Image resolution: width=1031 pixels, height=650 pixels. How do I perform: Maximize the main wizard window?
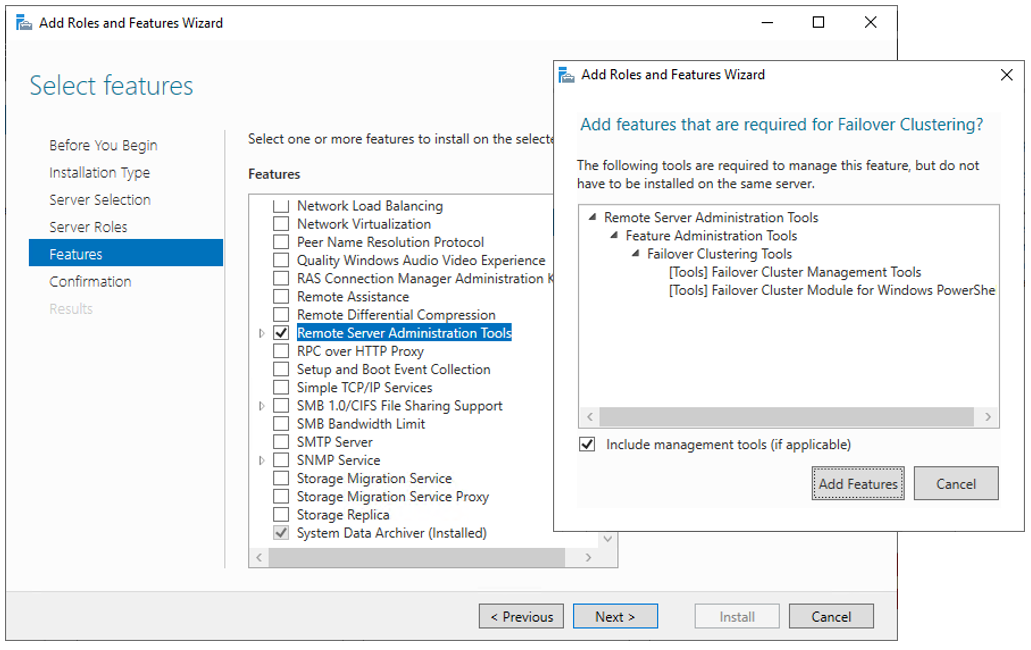pos(818,23)
